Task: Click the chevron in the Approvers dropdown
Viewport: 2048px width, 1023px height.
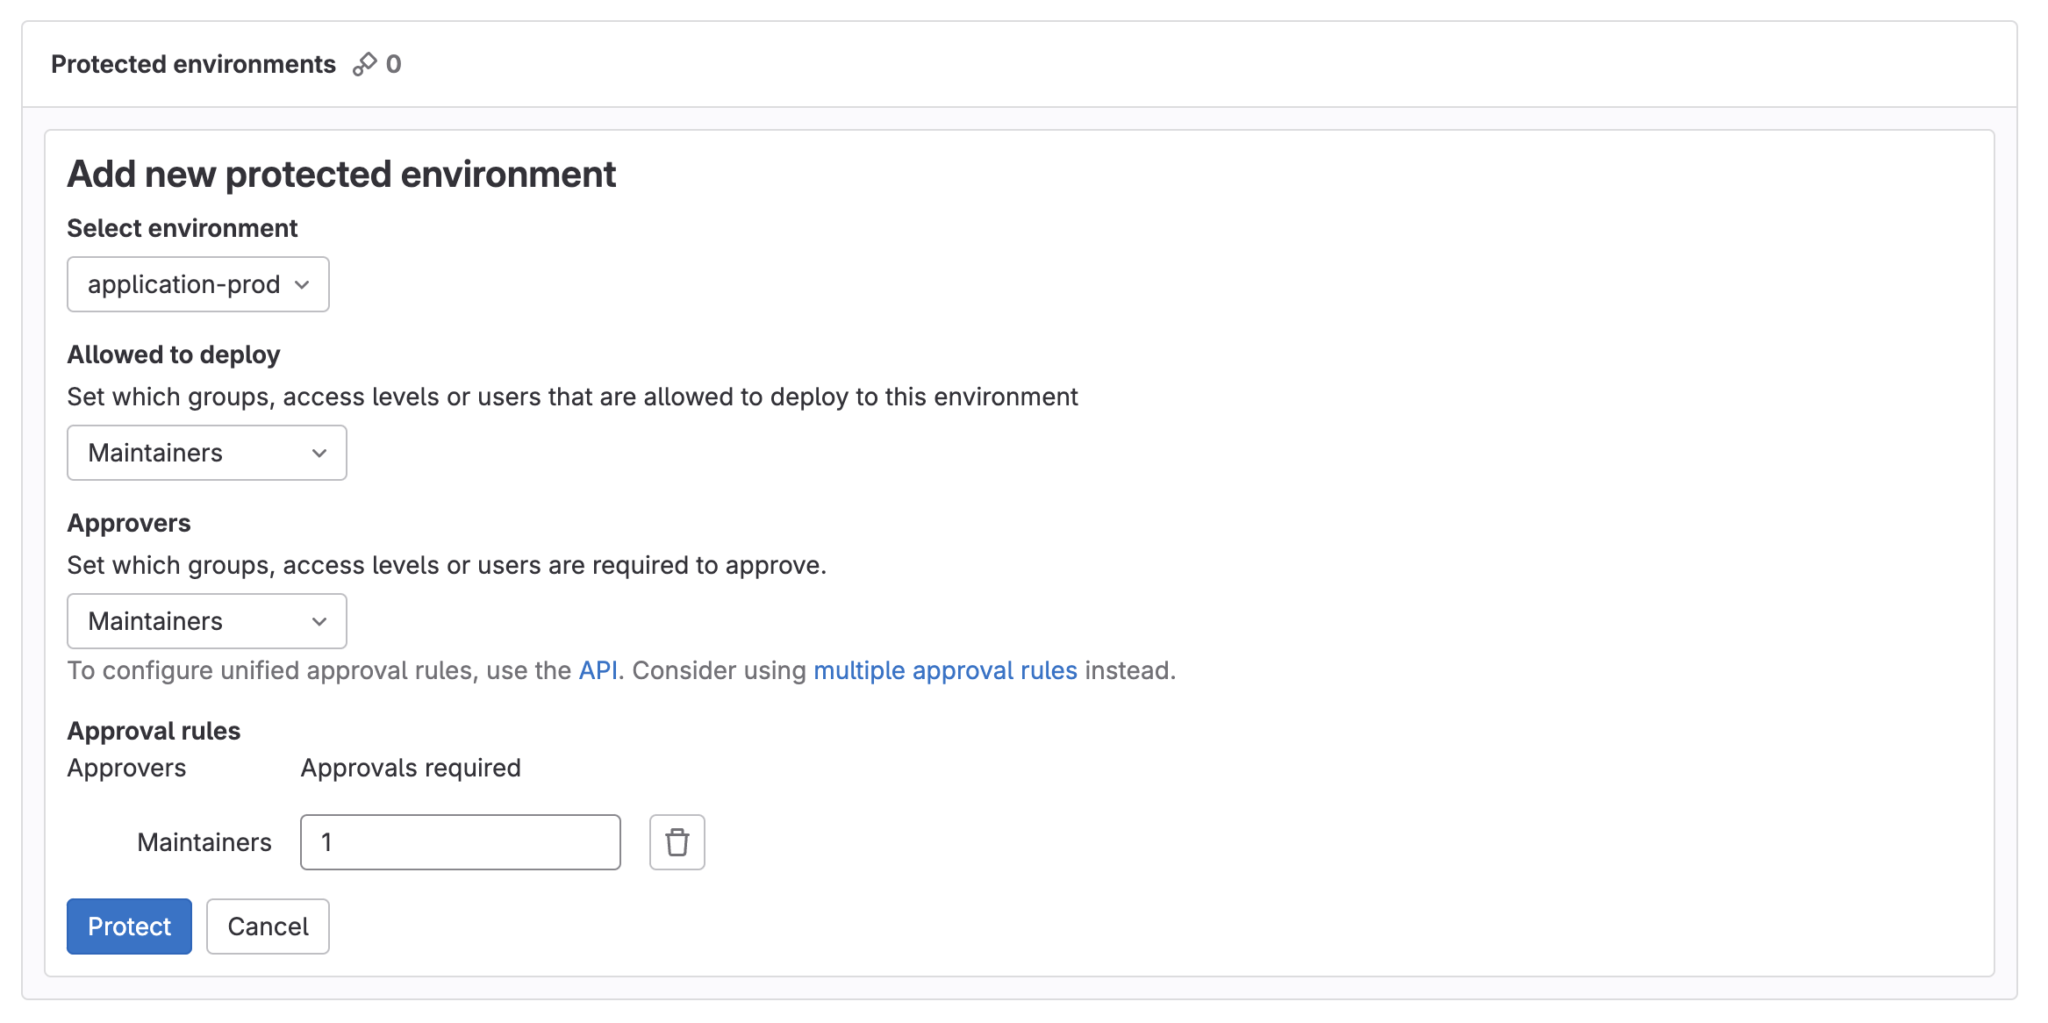Action: click(x=319, y=621)
